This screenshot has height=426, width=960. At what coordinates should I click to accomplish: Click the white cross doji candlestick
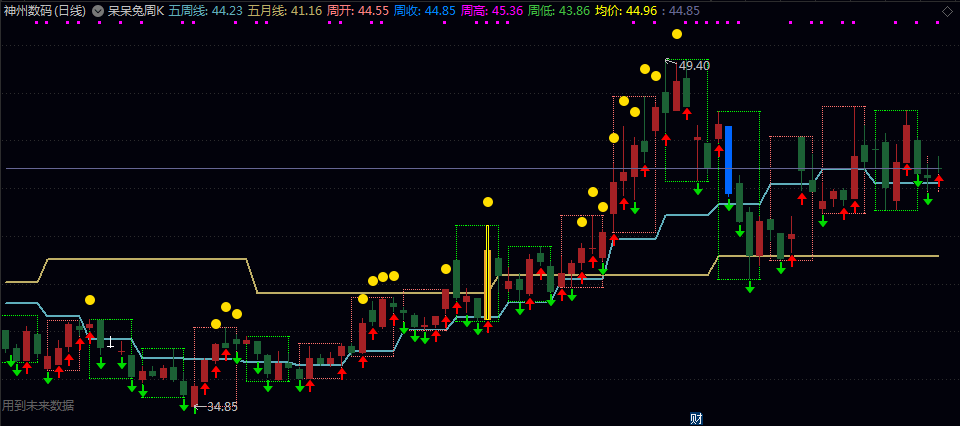click(110, 342)
